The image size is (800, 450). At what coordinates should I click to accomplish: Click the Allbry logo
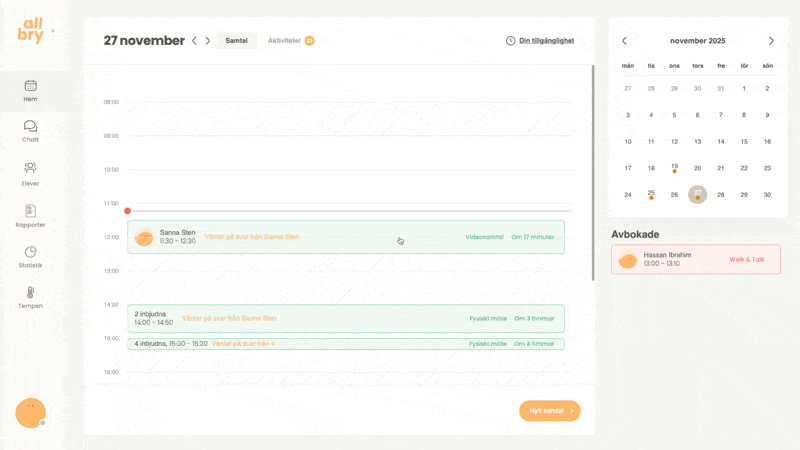(31, 30)
